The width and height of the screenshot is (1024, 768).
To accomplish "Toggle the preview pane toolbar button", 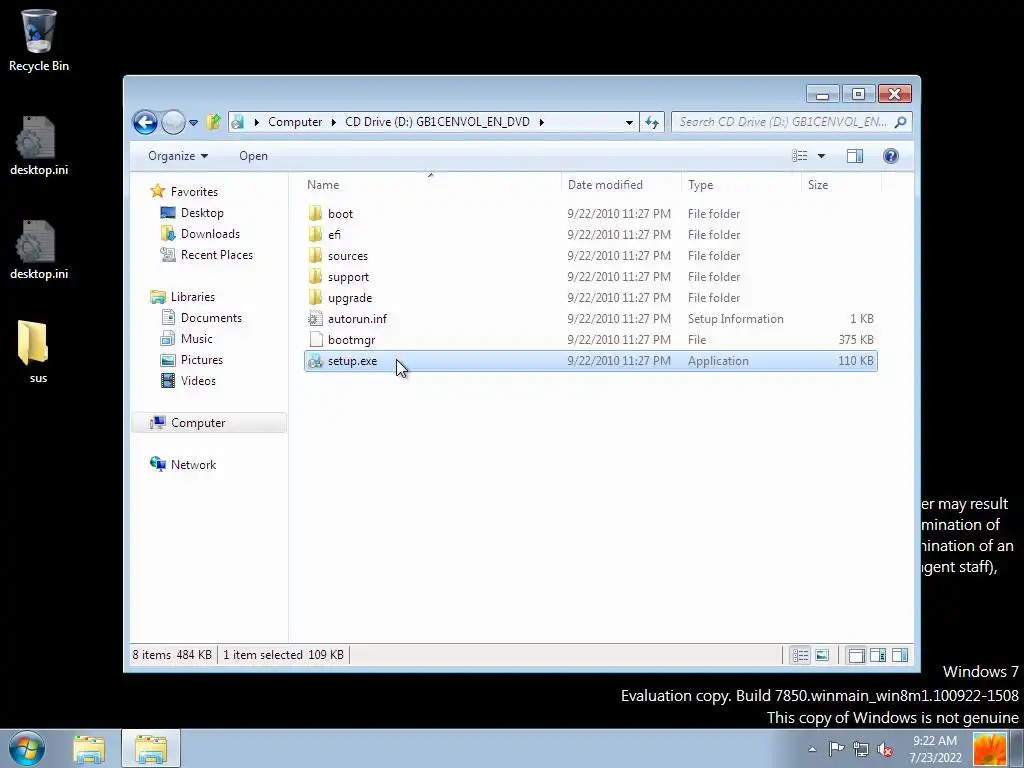I will (855, 156).
